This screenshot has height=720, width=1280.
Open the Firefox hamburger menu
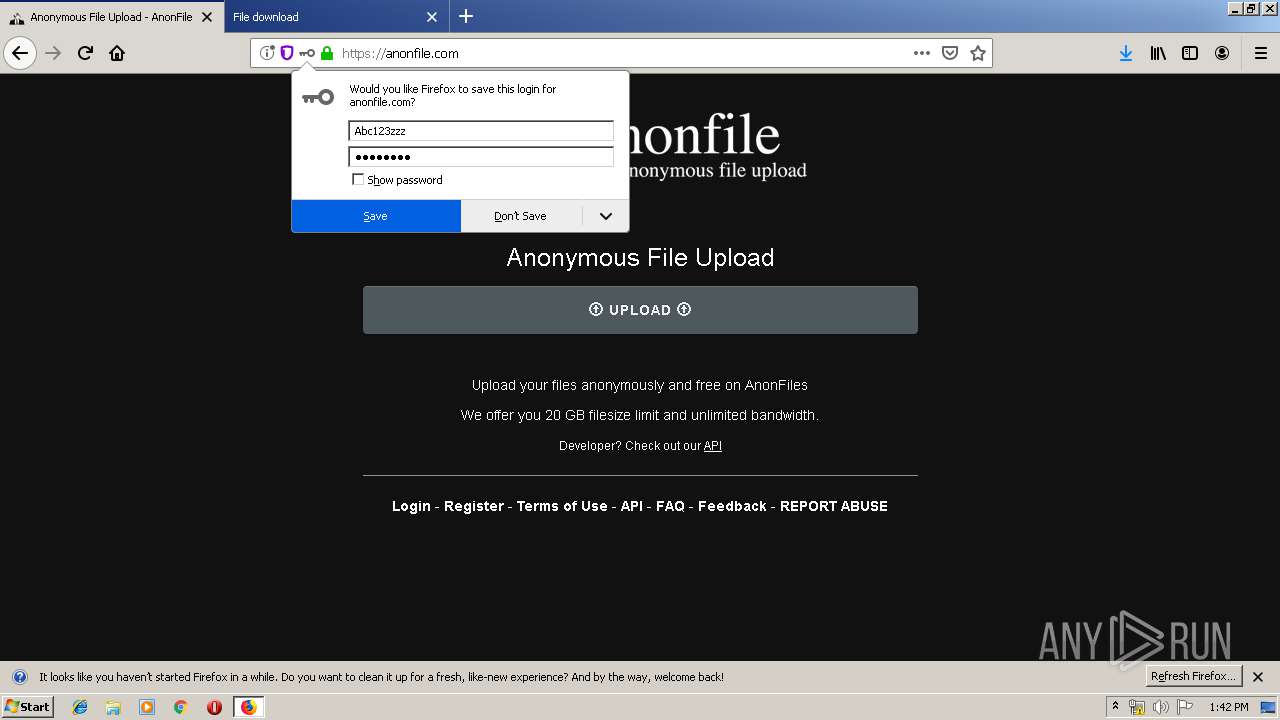click(1260, 53)
